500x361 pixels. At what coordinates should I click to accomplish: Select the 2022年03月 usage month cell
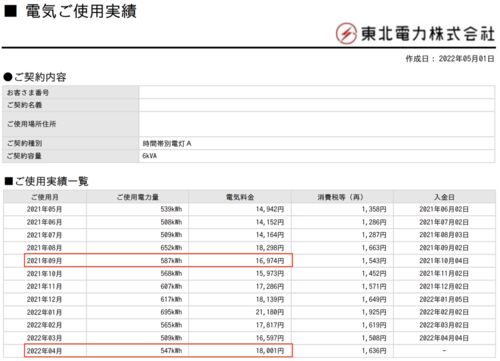point(44,338)
